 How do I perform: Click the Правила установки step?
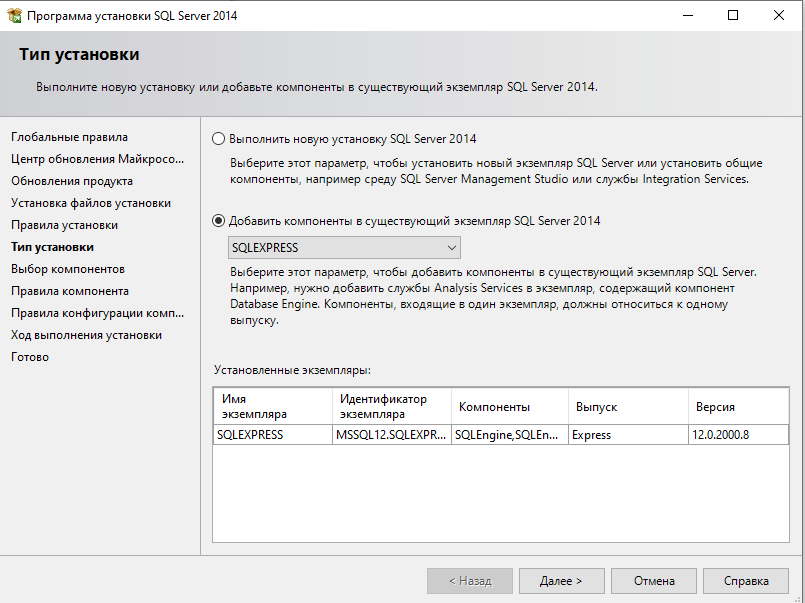coord(64,225)
